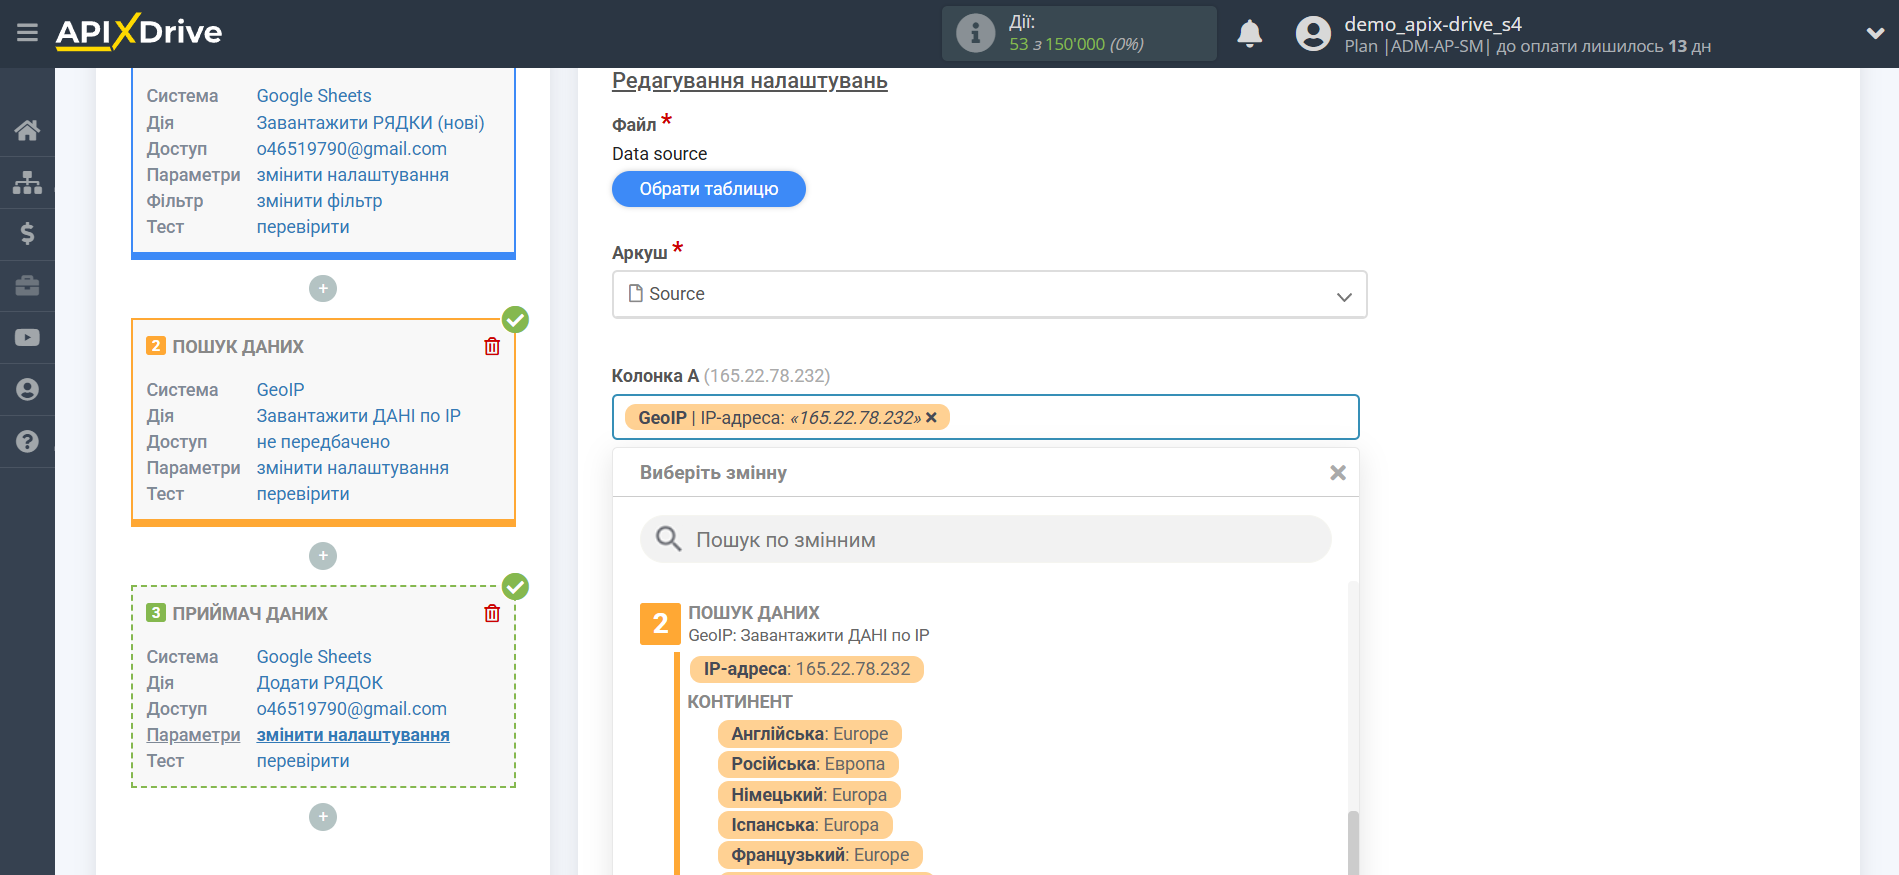
Task: Open the notifications bell
Action: (x=1249, y=34)
